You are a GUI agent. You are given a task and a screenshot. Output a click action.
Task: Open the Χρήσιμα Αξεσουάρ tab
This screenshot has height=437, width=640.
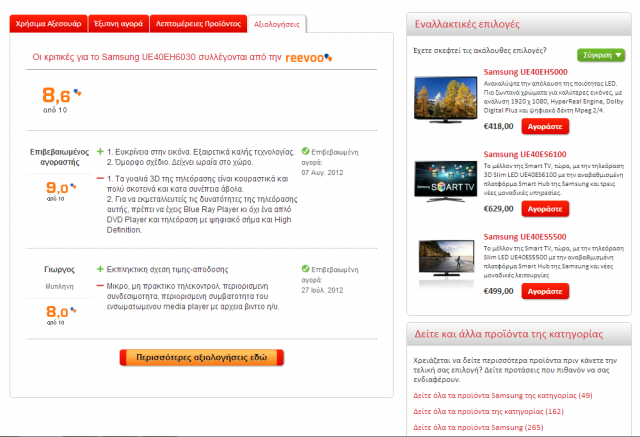(x=49, y=24)
